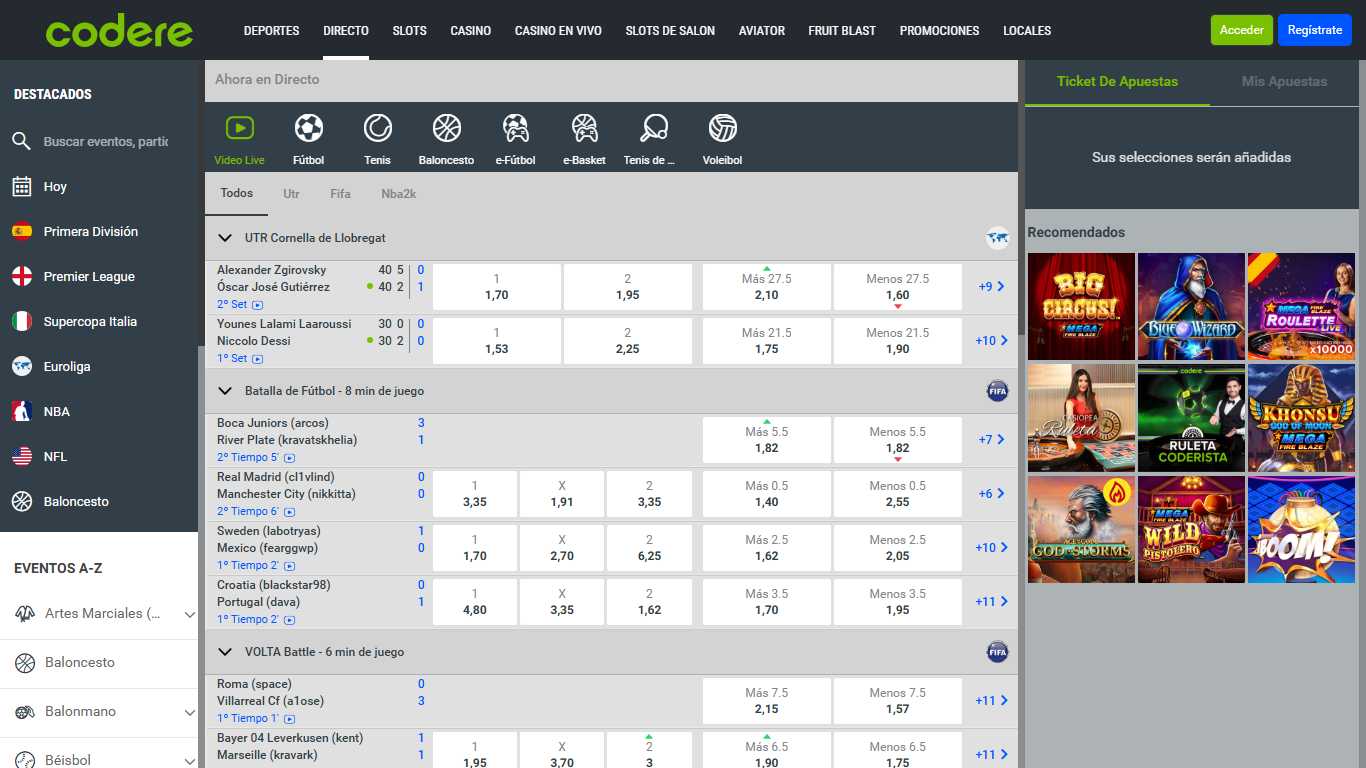The width and height of the screenshot is (1366, 768).
Task: Open +9 more markets for Zgirovsky match
Action: tap(991, 287)
